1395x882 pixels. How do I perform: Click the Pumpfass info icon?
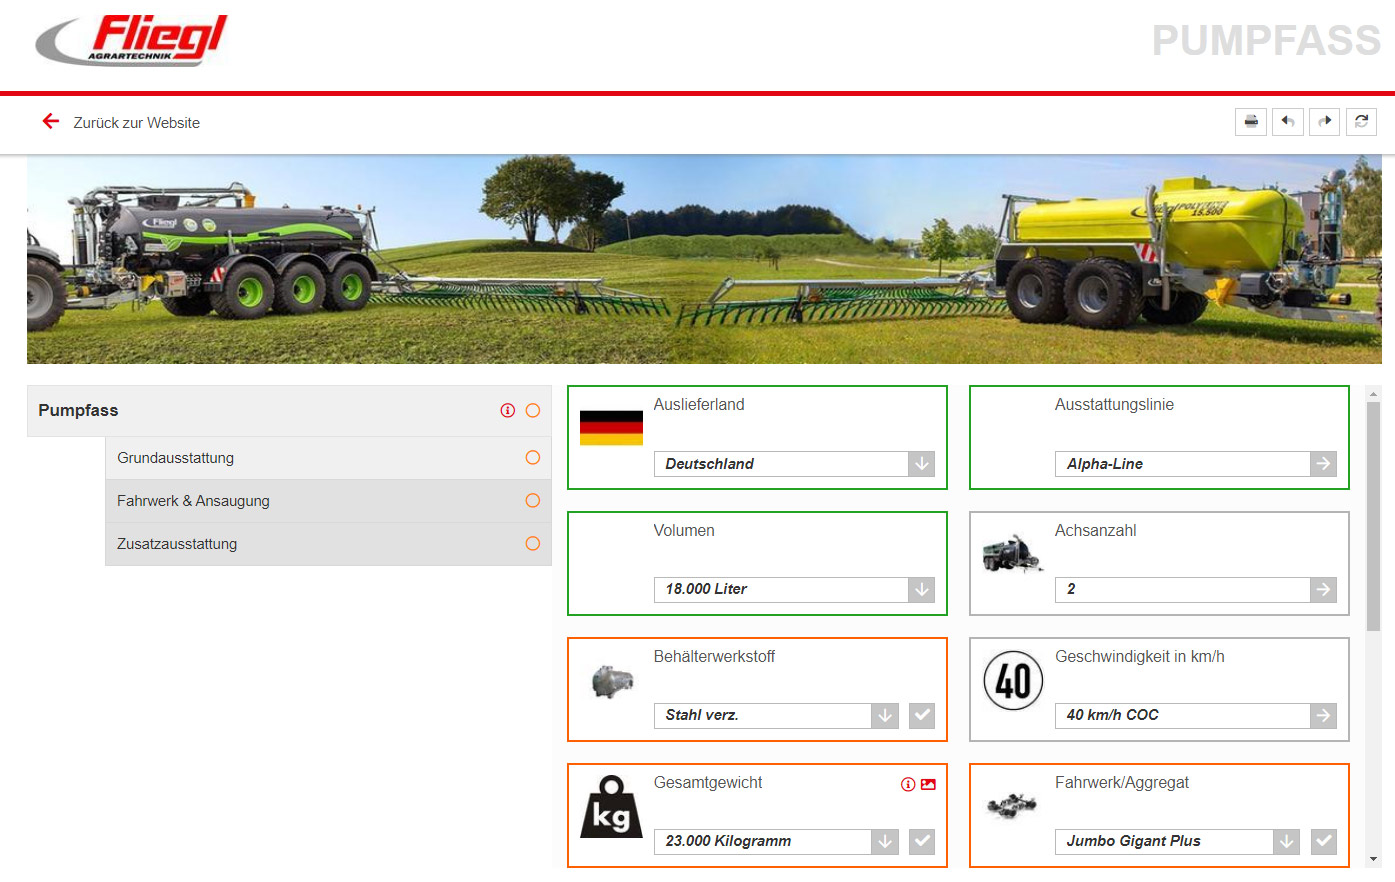pos(508,411)
